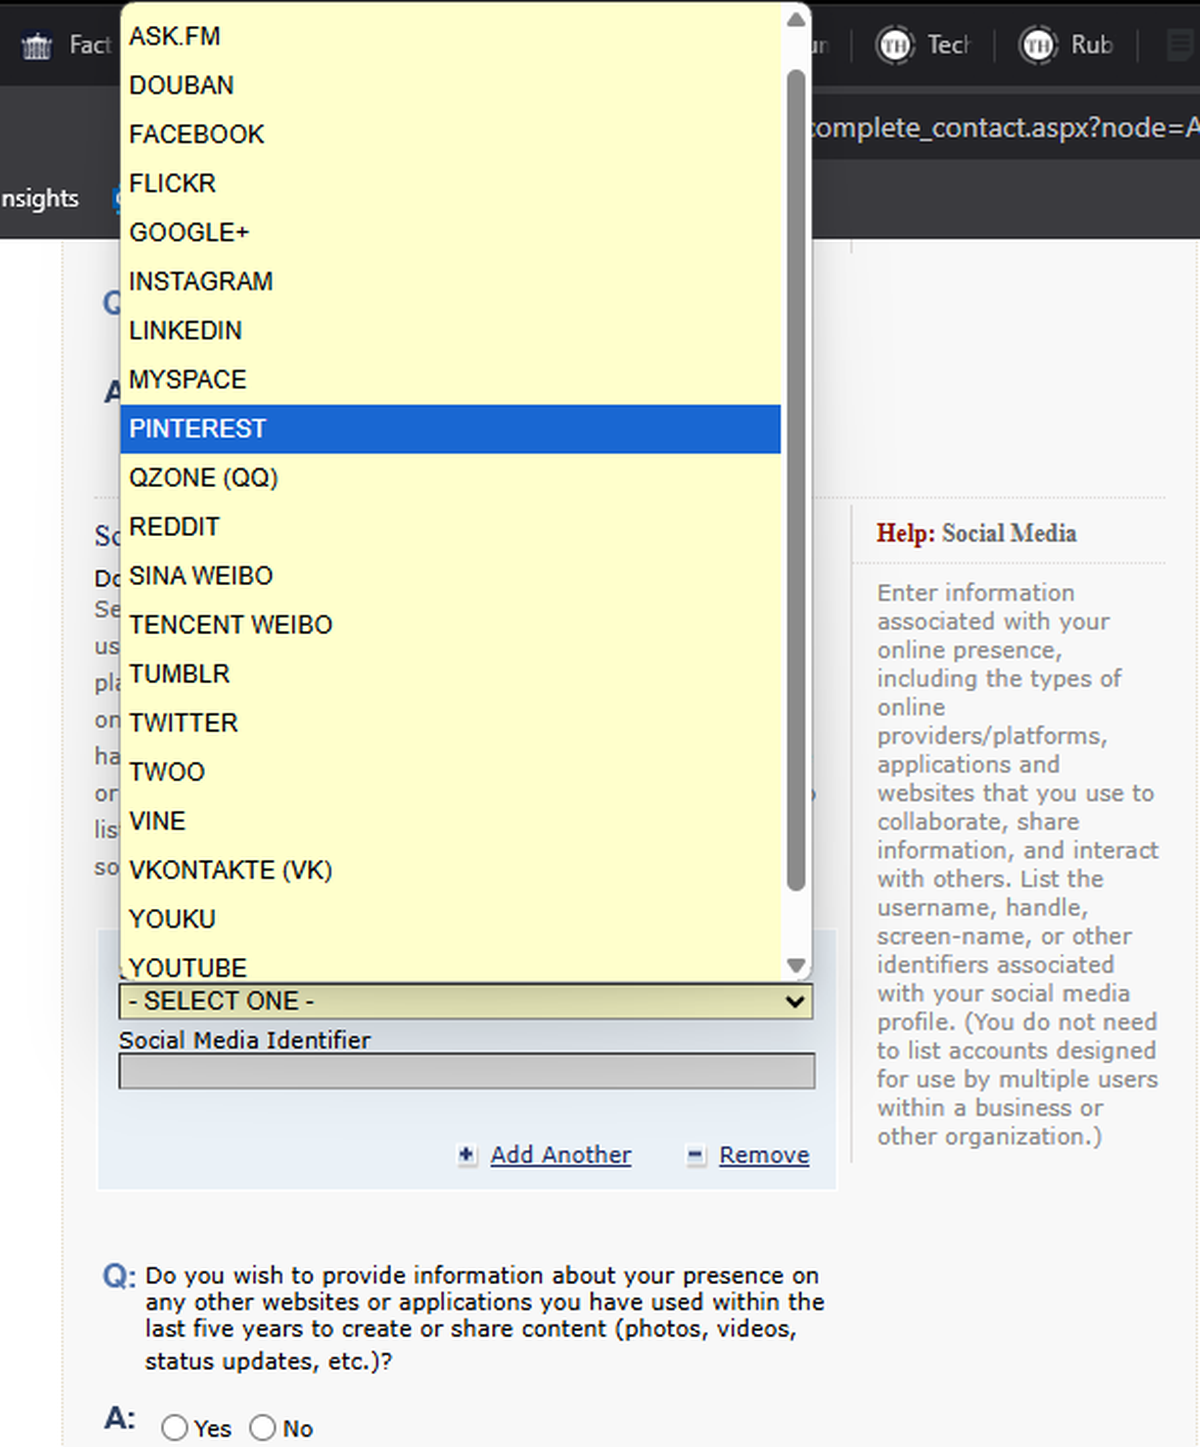
Task: Select the No radio button
Action: coord(263,1427)
